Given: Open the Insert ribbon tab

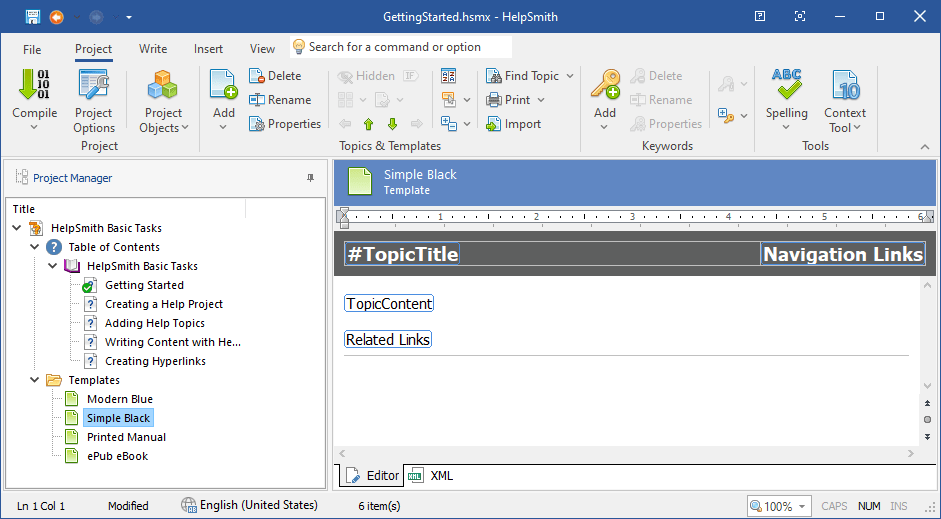Looking at the screenshot, I should click(x=208, y=49).
